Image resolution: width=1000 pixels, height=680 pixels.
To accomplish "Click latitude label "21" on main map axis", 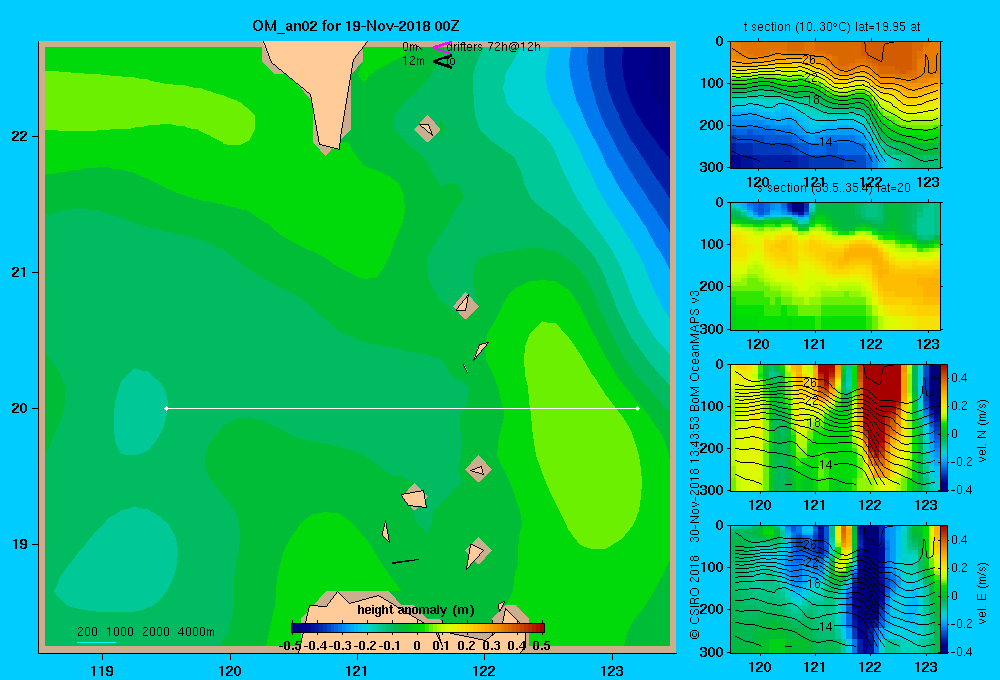I will click(x=20, y=272).
